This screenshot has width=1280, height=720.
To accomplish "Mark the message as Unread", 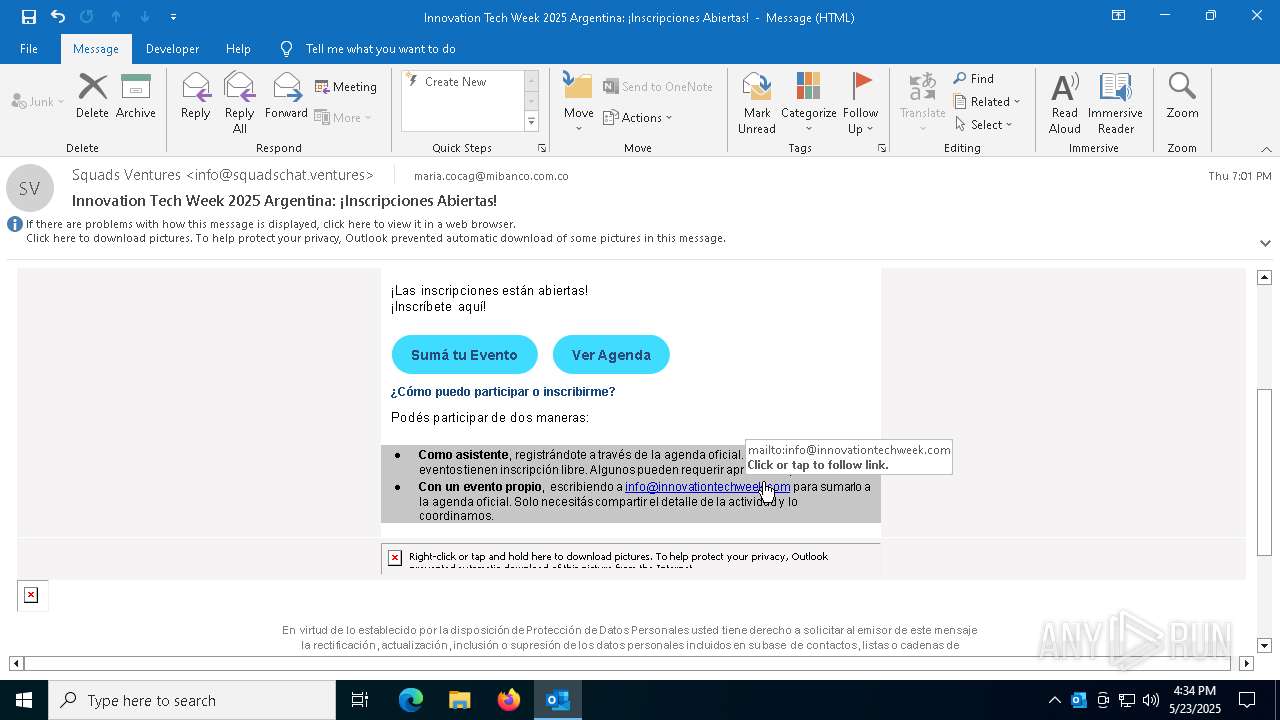I will pos(757,102).
